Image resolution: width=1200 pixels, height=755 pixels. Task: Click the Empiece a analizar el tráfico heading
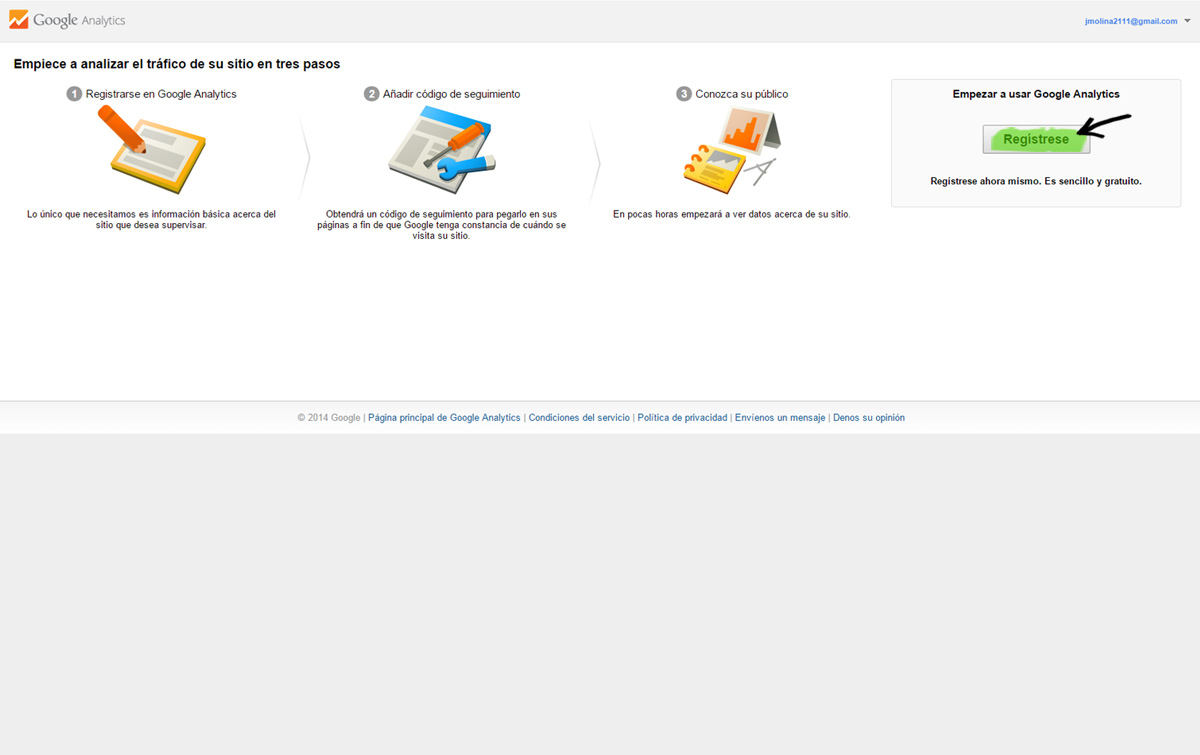point(177,64)
